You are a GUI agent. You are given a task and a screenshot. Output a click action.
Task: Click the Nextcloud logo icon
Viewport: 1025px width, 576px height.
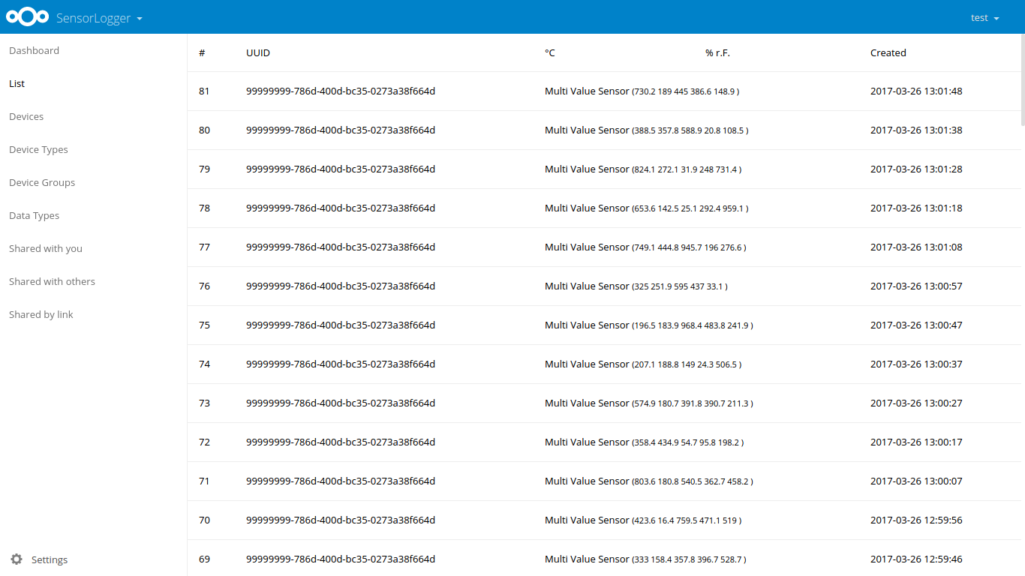tap(27, 17)
